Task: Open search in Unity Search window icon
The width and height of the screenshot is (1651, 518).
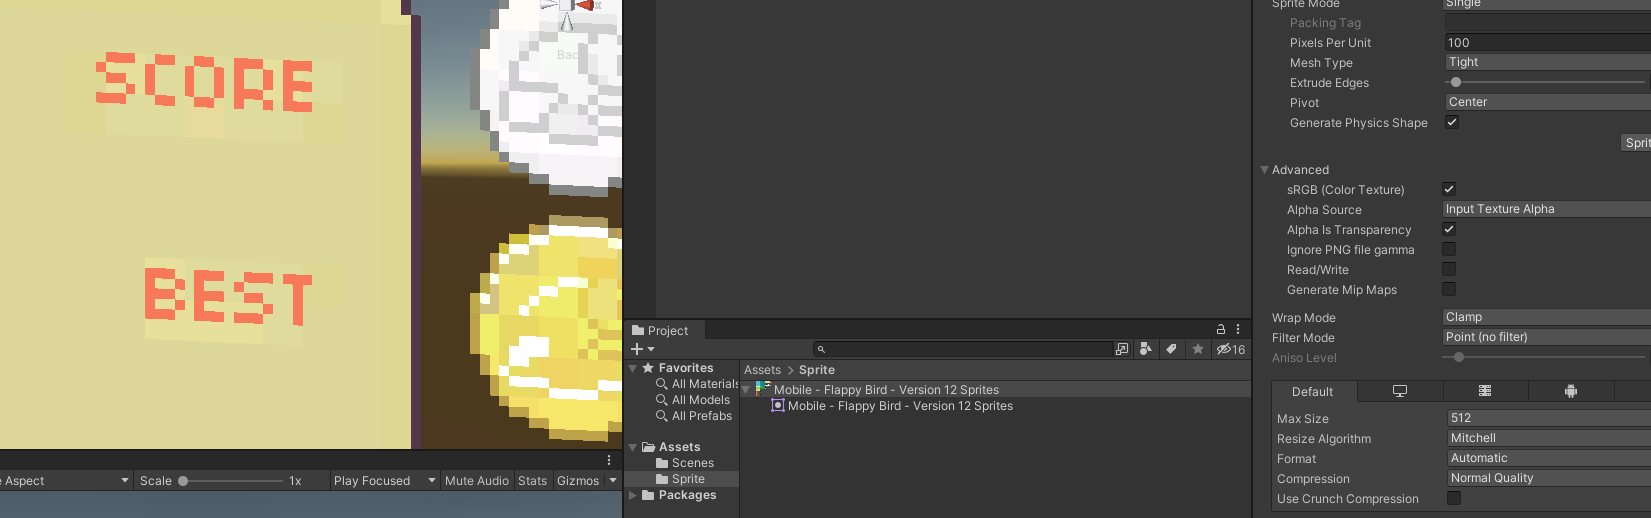Action: 1122,349
